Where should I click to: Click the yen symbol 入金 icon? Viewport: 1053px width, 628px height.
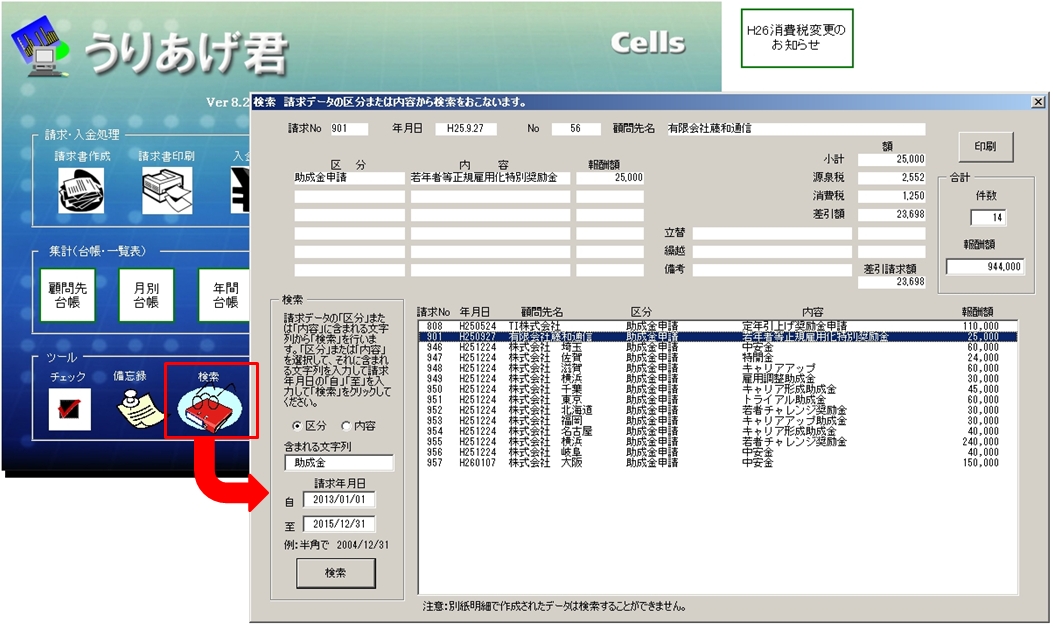tap(240, 185)
